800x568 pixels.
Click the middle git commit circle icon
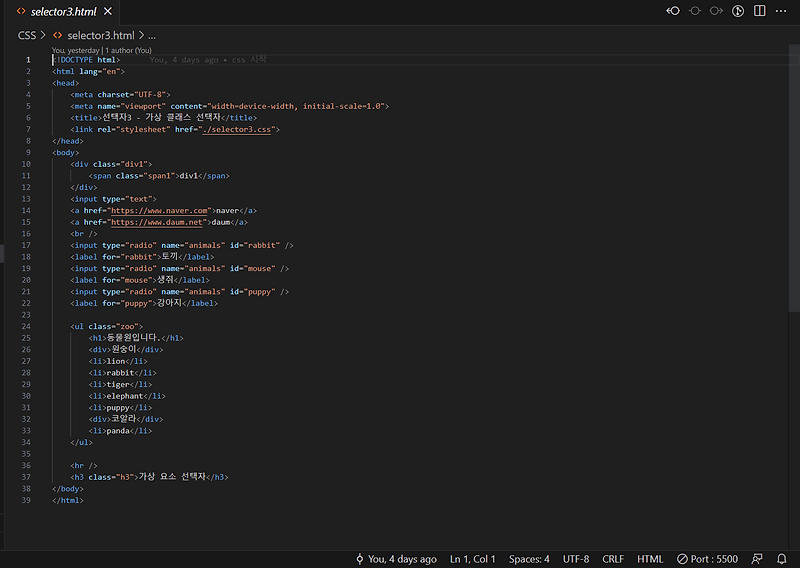click(x=695, y=11)
